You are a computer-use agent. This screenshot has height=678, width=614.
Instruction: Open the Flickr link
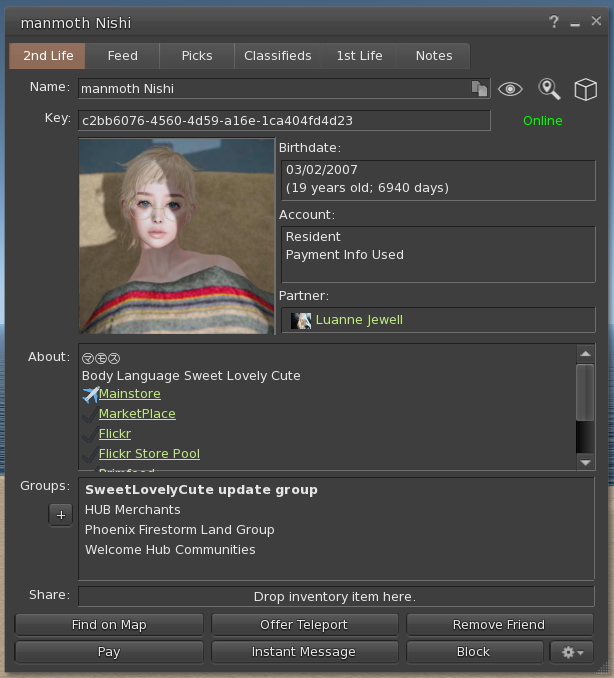point(115,434)
